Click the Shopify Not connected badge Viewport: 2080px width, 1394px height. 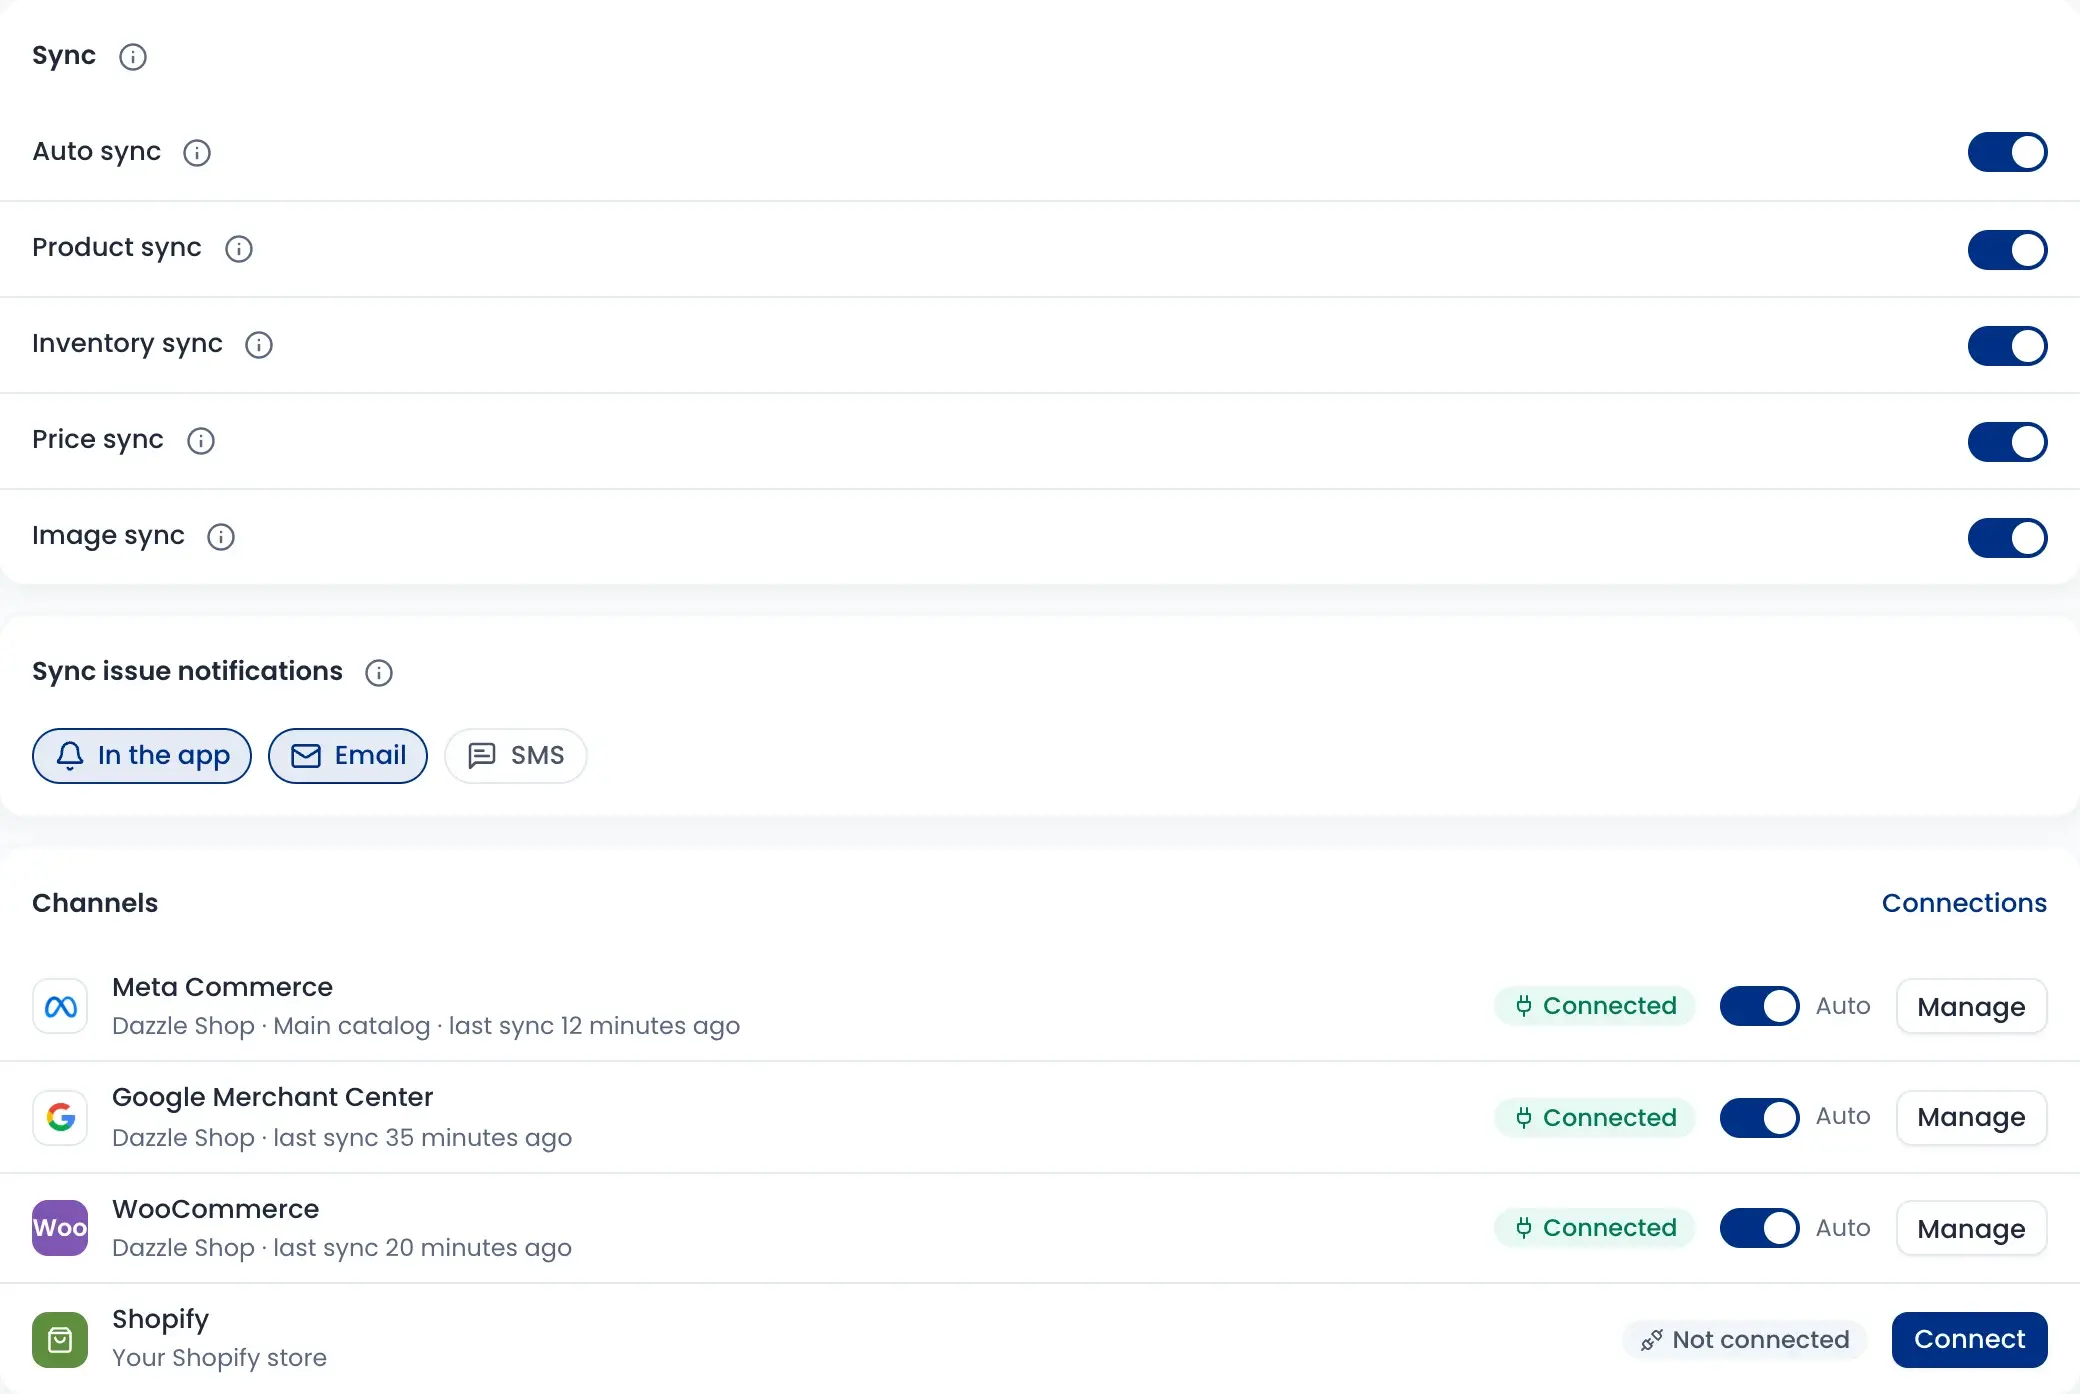tap(1745, 1340)
